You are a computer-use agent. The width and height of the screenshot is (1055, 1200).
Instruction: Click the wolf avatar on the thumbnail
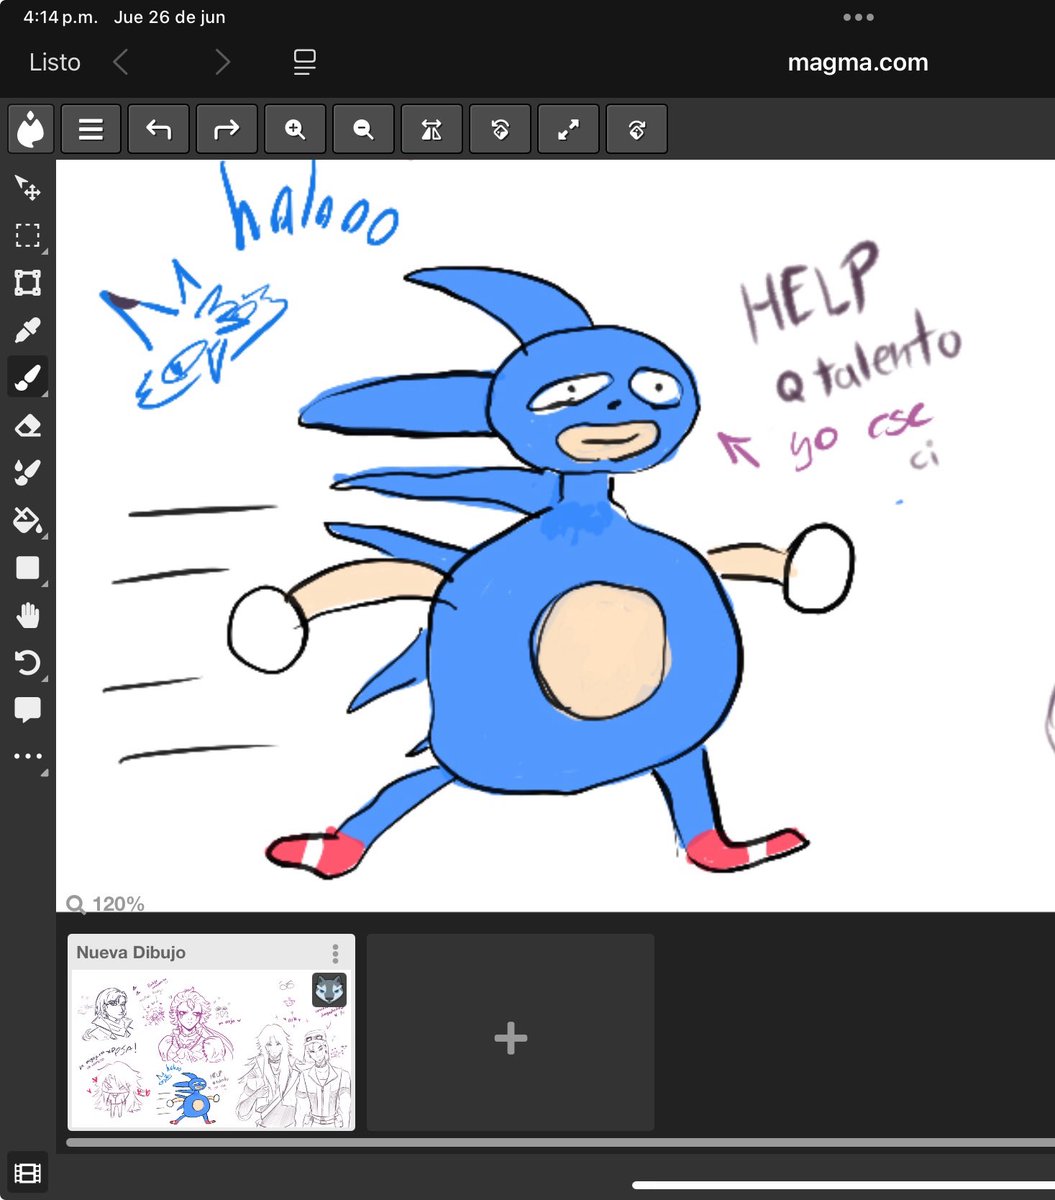(329, 990)
